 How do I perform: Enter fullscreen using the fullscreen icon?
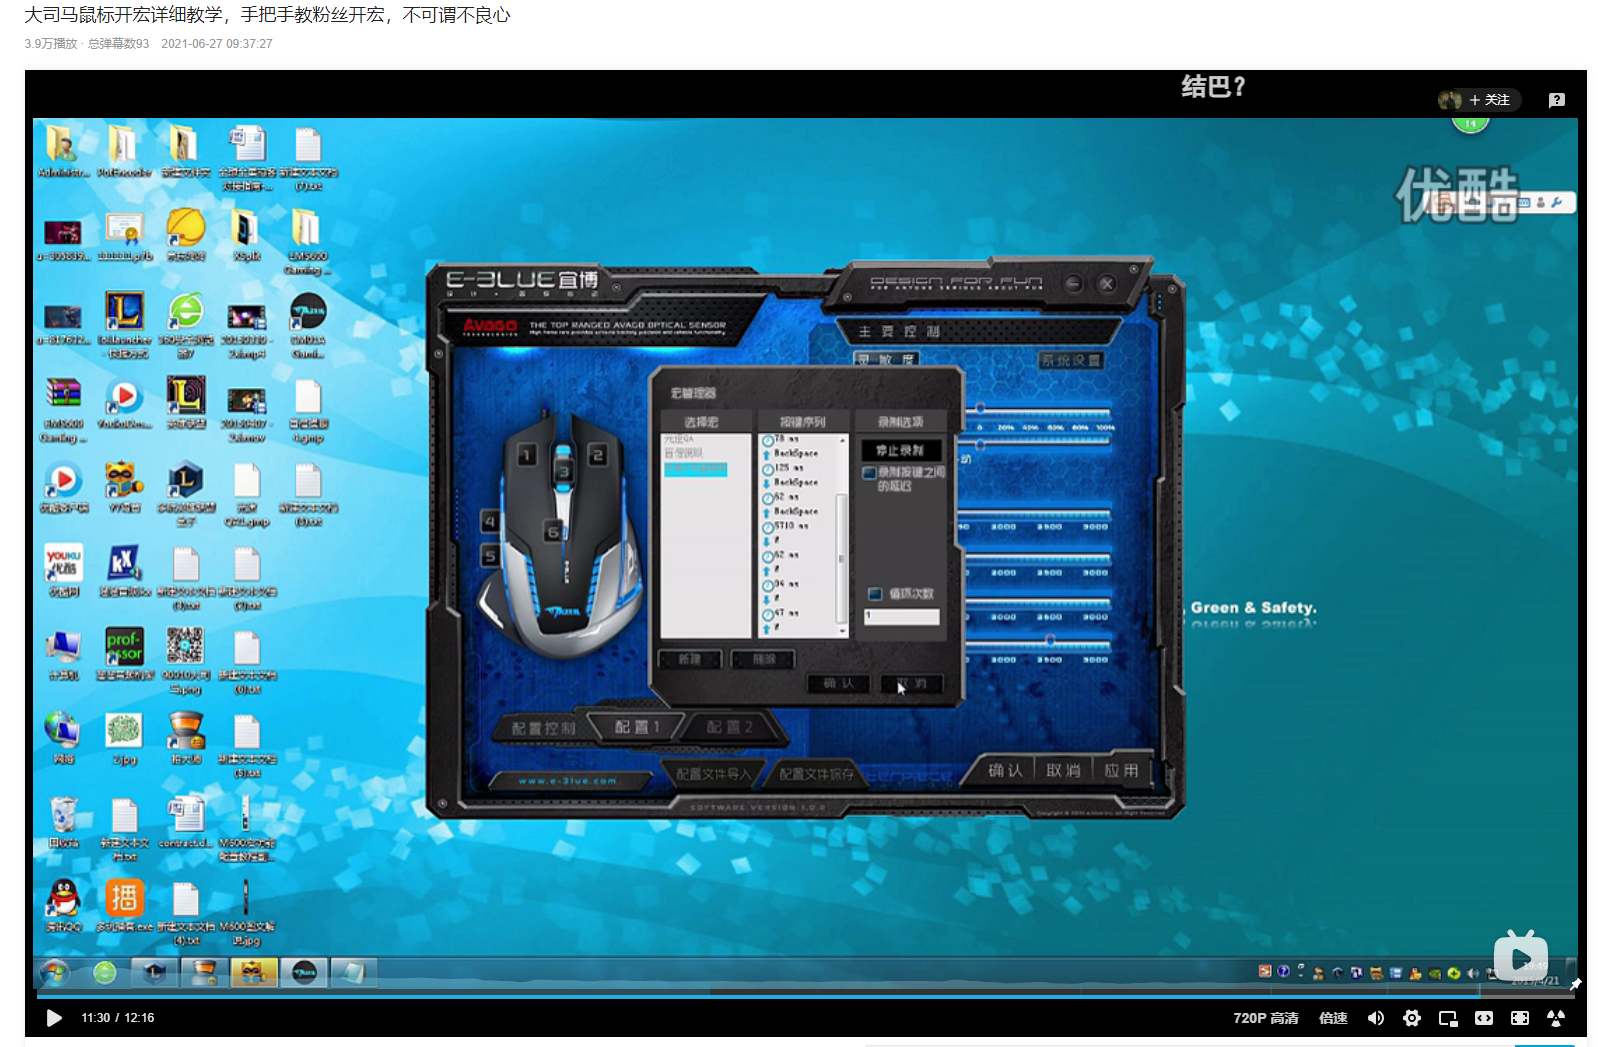pos(1519,1018)
